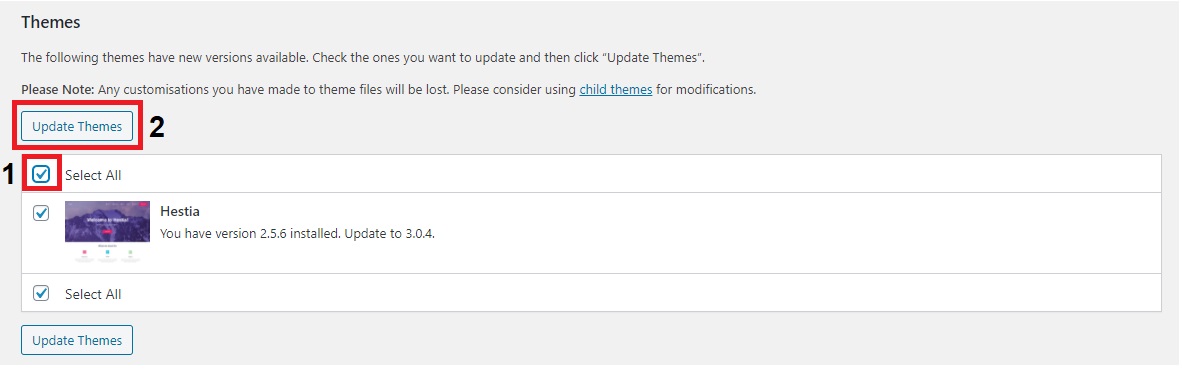Click the bottom Update Themes button
Viewport: 1182px width, 369px height.
point(77,340)
